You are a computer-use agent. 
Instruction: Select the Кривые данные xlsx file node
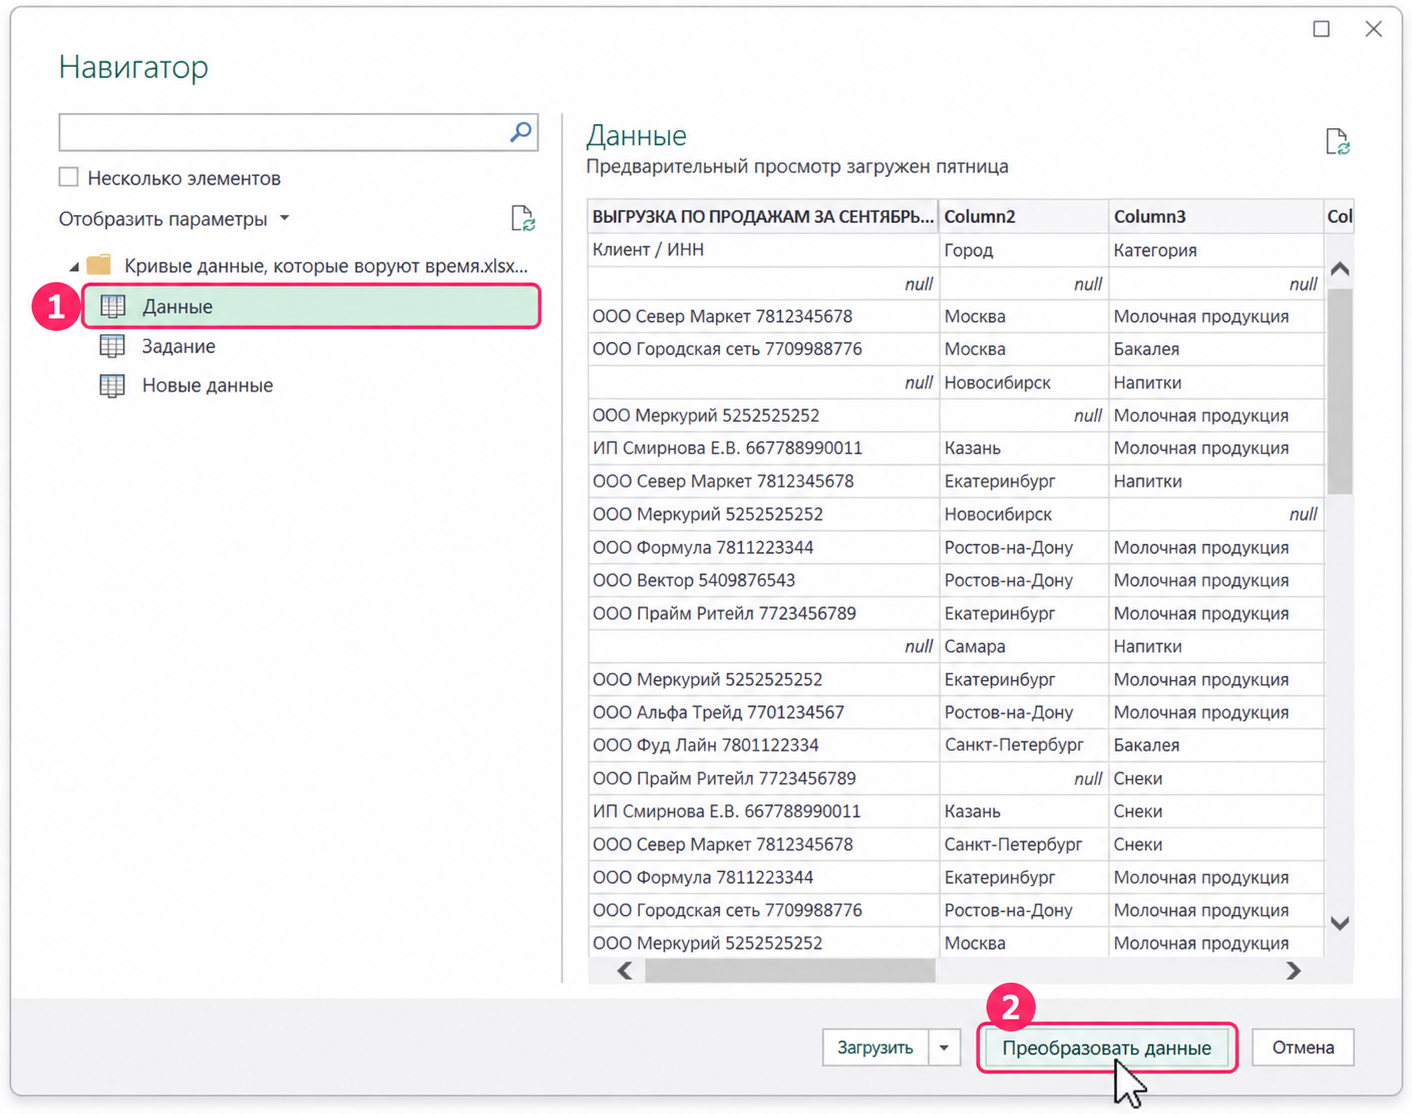coord(326,266)
